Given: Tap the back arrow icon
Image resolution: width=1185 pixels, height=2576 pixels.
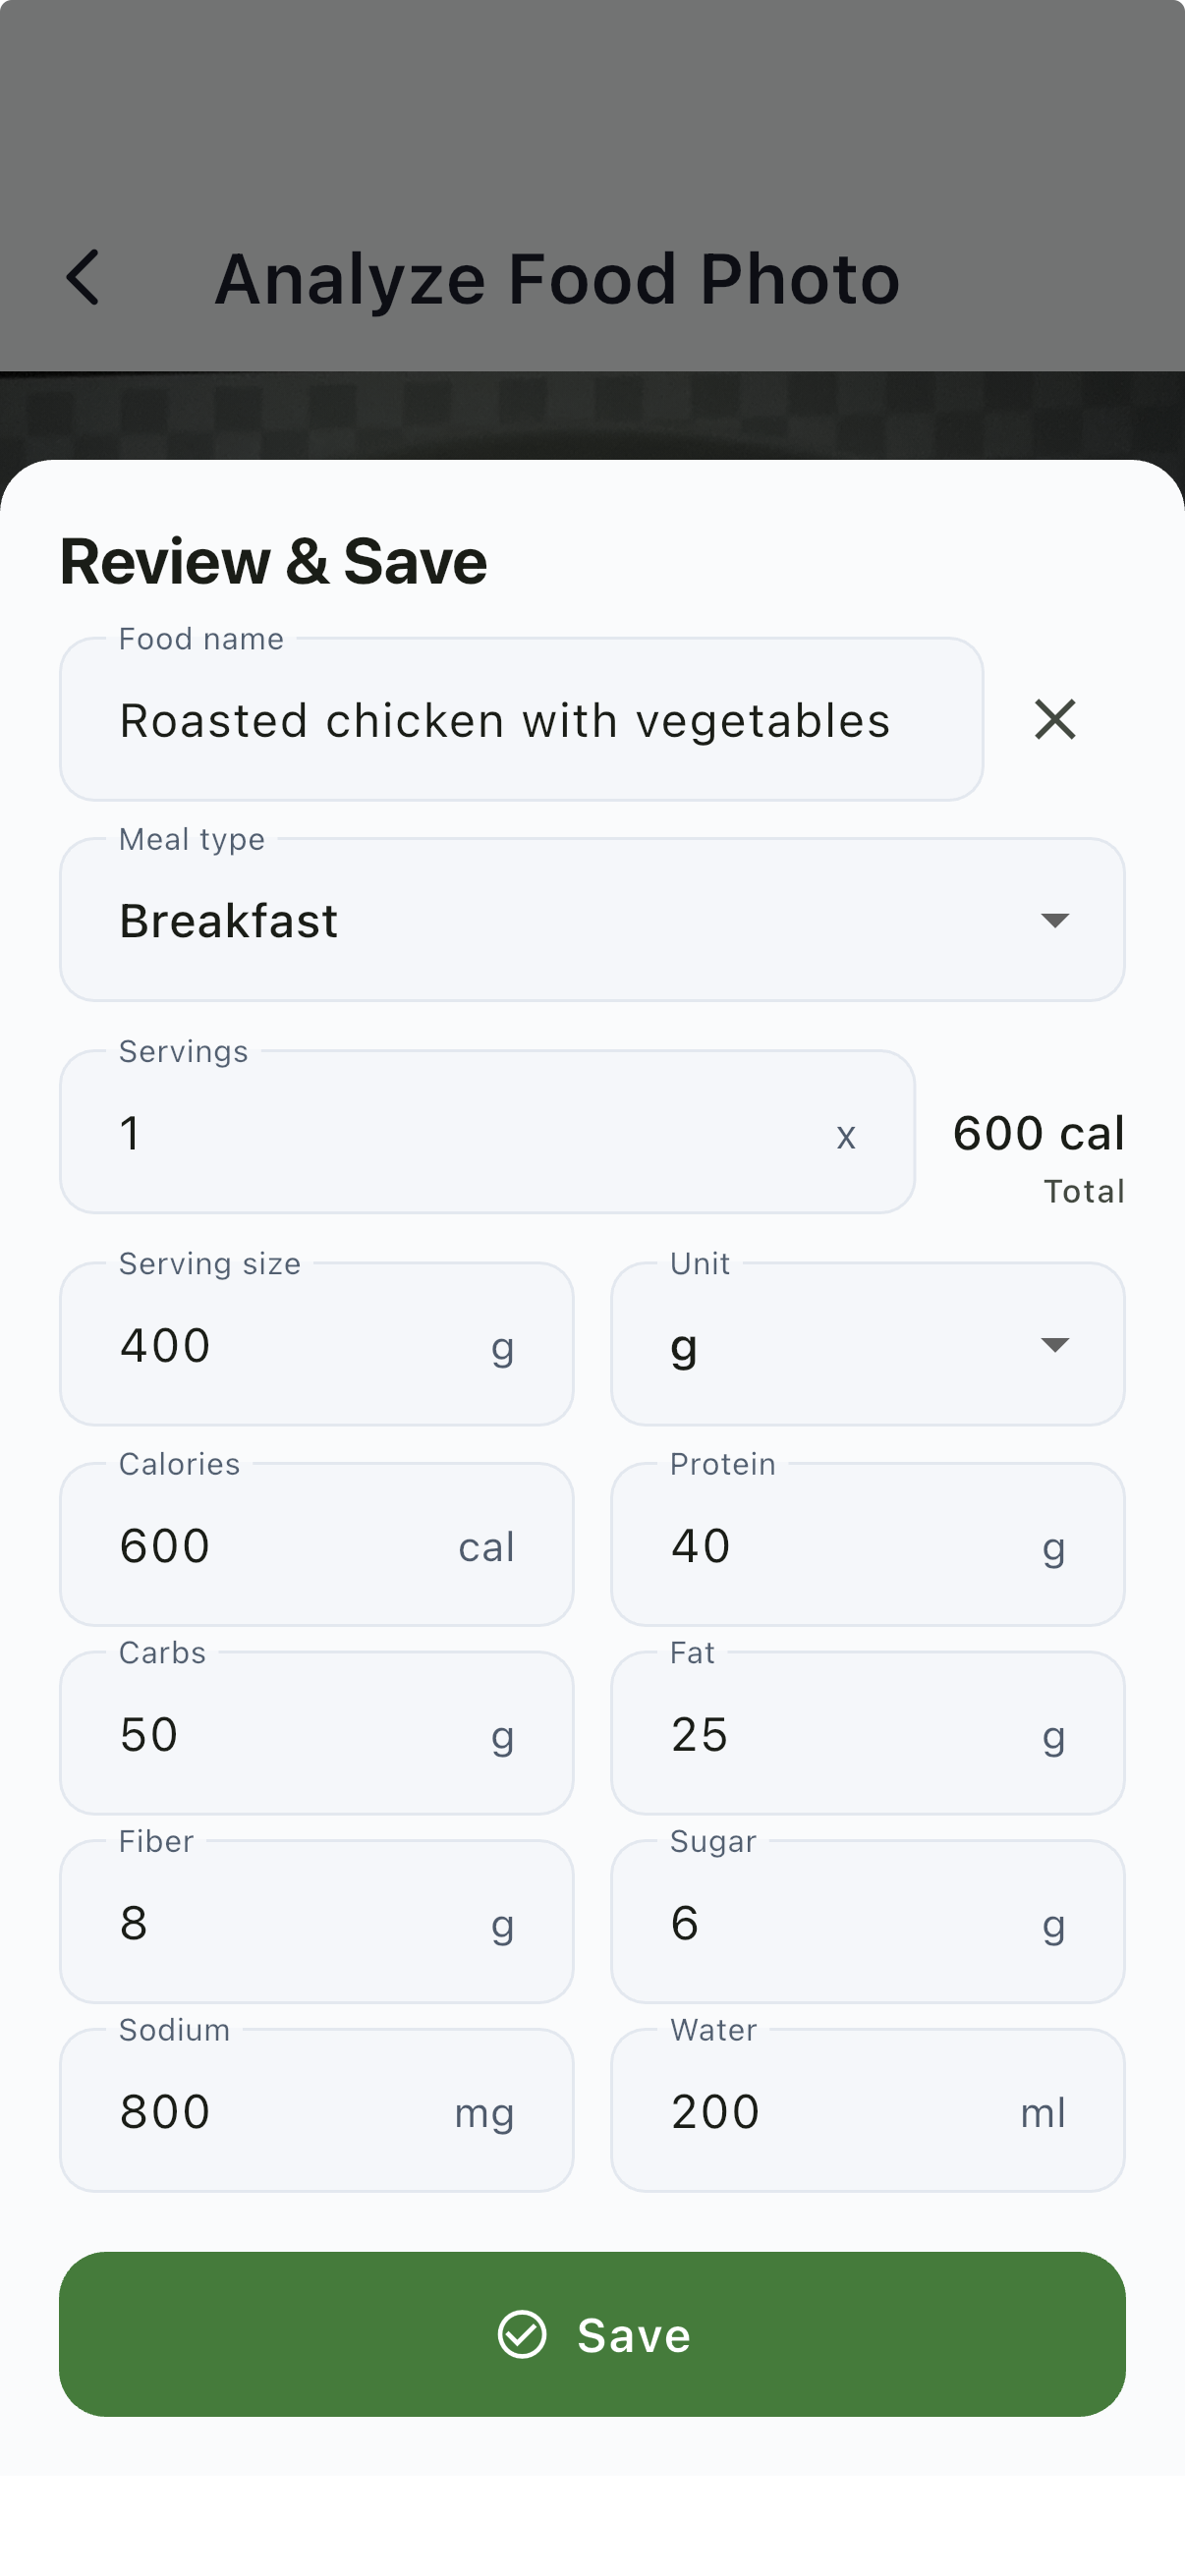Looking at the screenshot, I should point(83,277).
